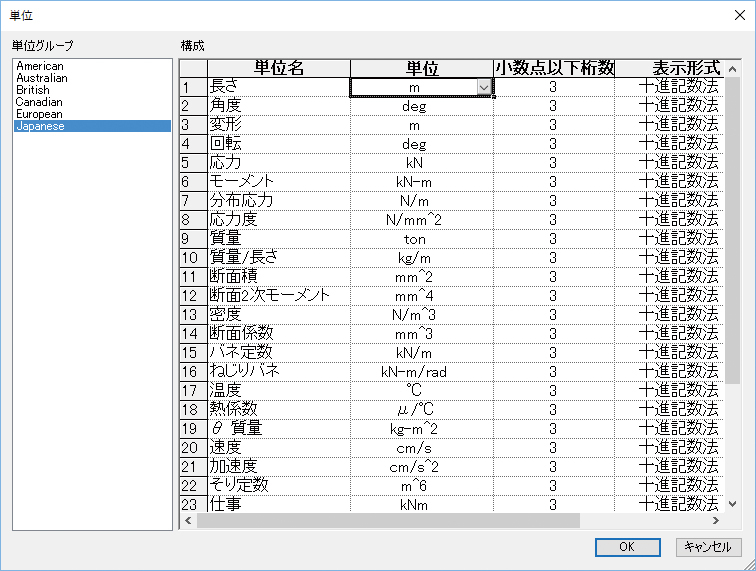Select the kN-m/rad unit cell
This screenshot has width=756, height=571.
pos(422,372)
